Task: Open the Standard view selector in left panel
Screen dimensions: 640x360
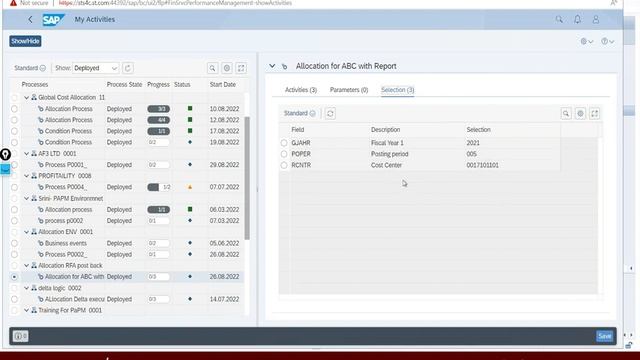Action: [x=30, y=68]
